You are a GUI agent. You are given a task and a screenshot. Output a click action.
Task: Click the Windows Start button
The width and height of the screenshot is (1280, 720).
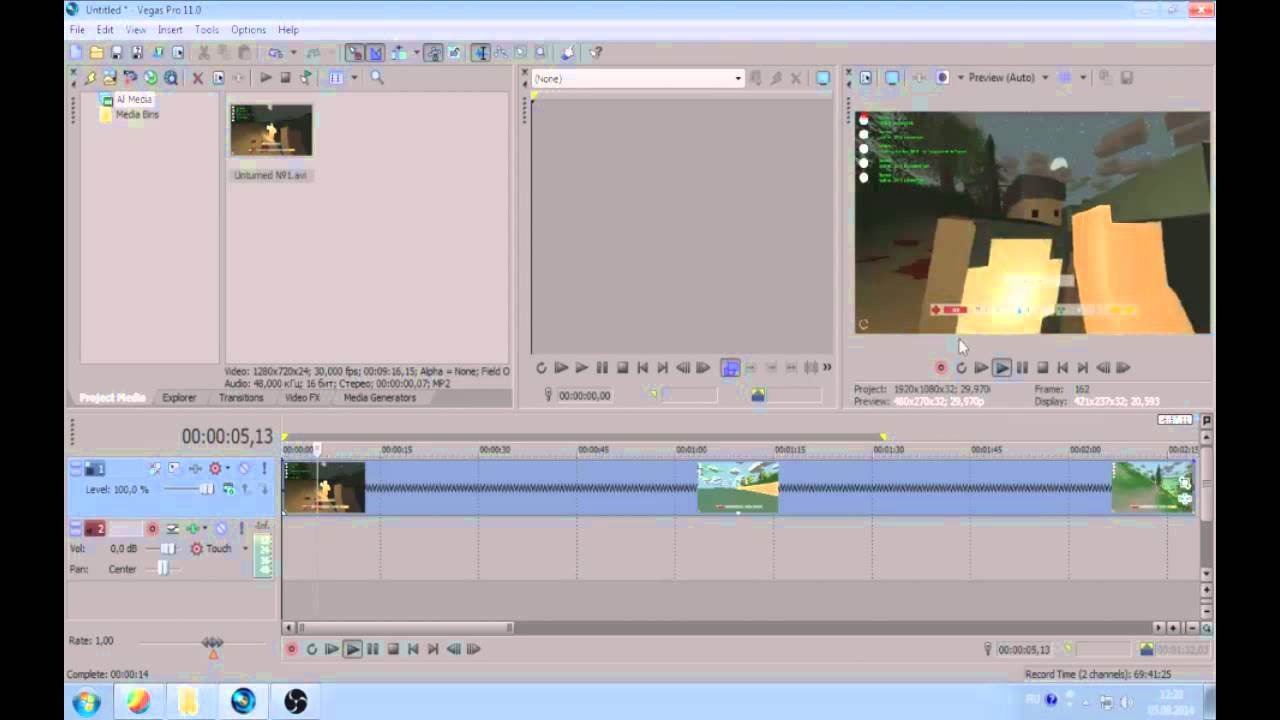tap(87, 702)
